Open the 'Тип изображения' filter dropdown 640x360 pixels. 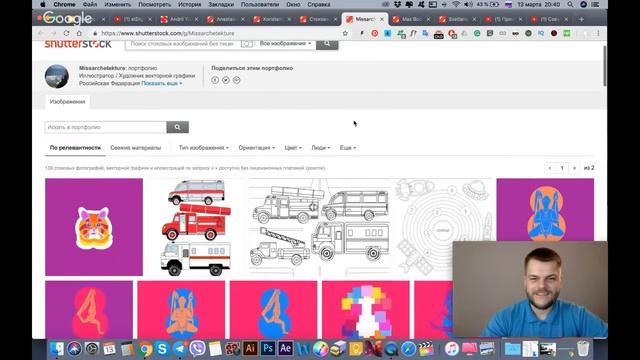pos(204,148)
